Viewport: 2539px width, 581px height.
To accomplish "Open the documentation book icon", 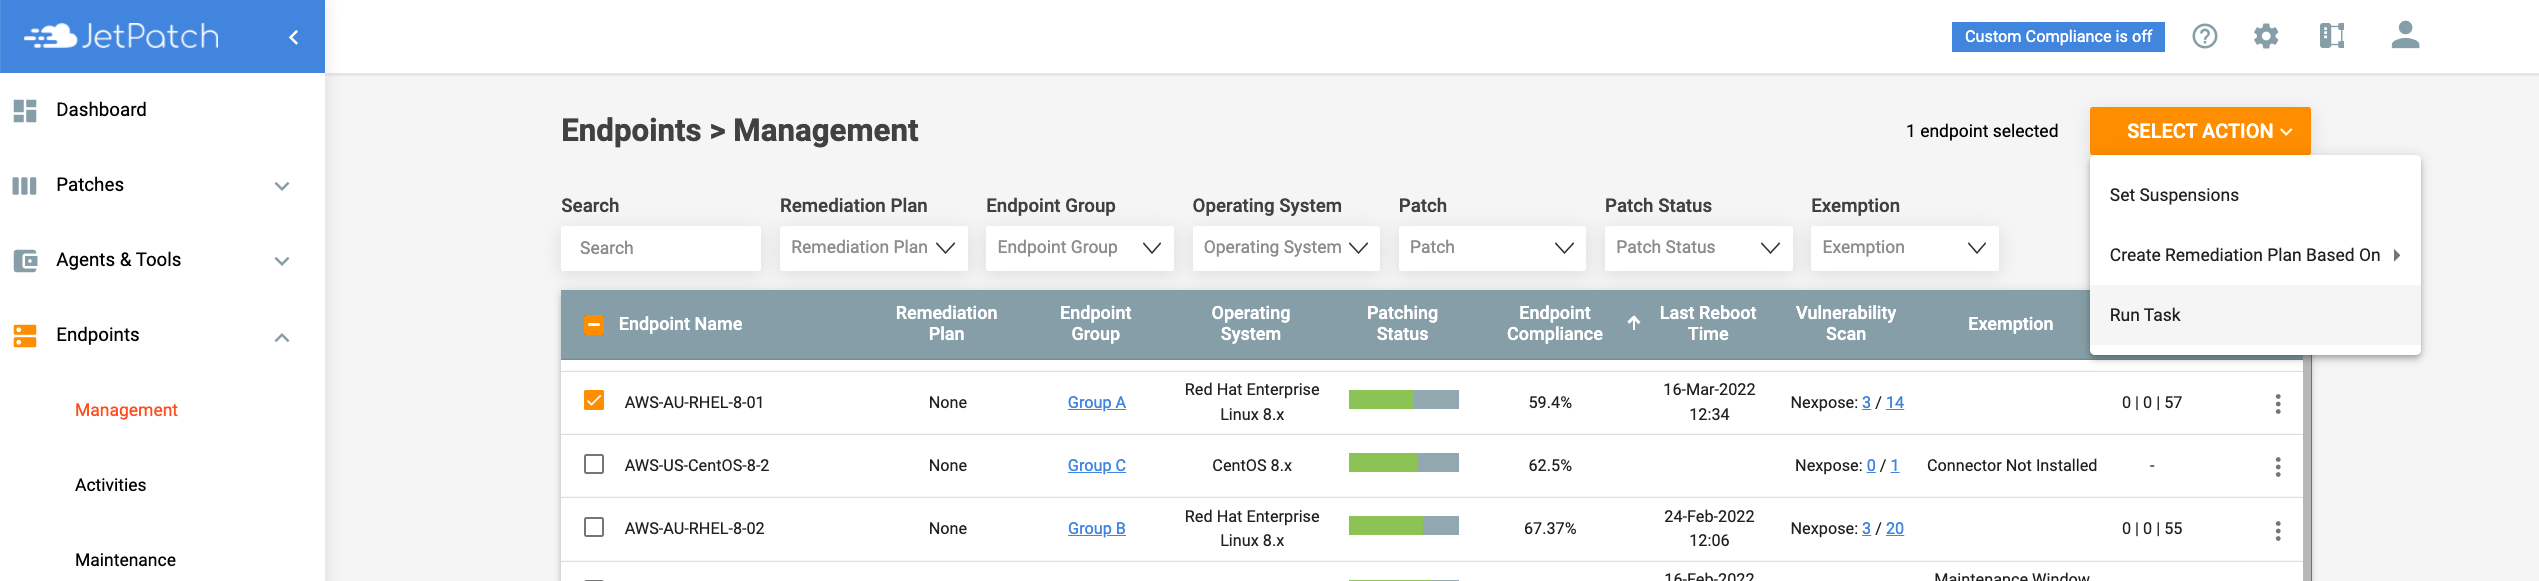I will pyautogui.click(x=2332, y=36).
